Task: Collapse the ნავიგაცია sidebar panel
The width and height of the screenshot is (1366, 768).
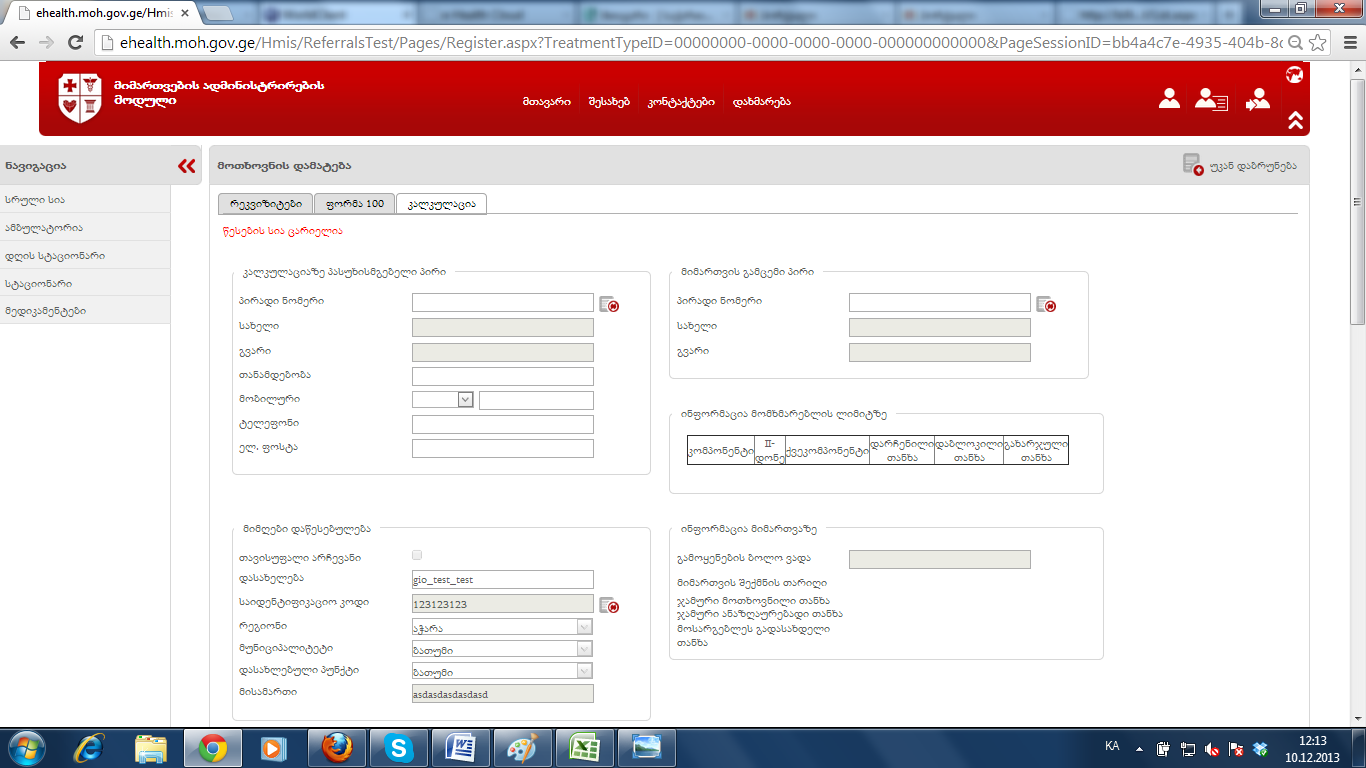Action: click(x=186, y=166)
